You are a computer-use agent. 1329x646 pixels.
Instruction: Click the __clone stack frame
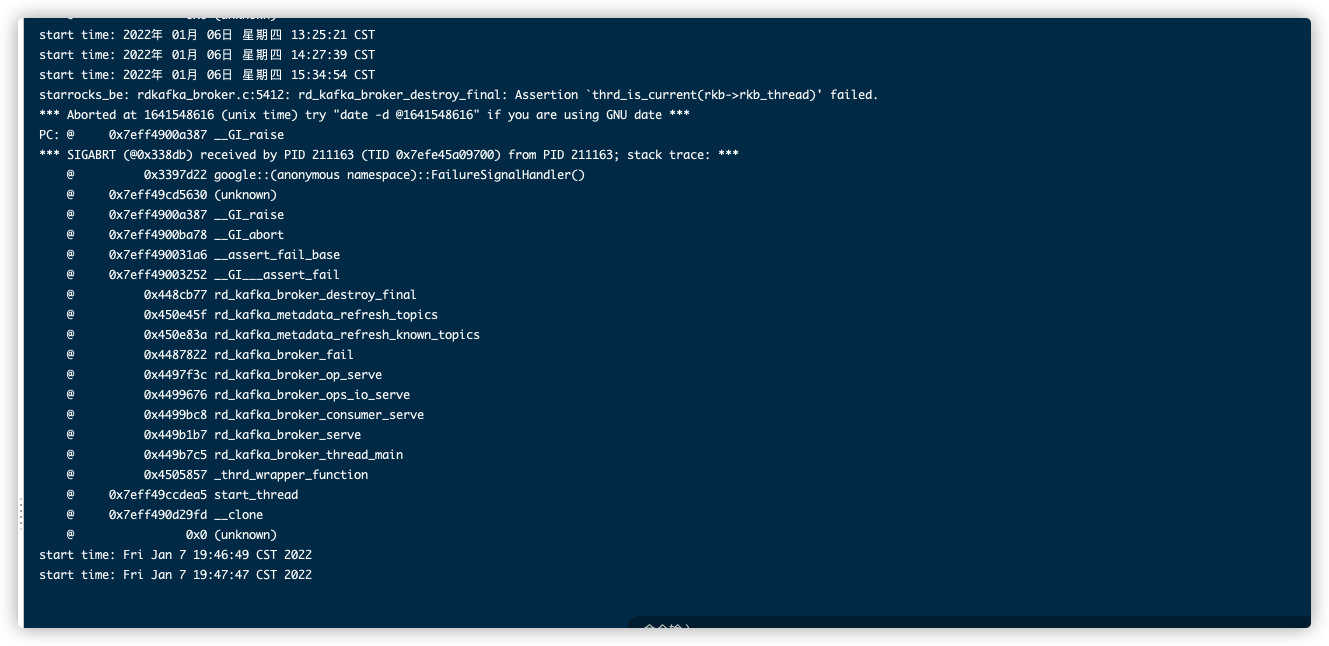coord(165,515)
